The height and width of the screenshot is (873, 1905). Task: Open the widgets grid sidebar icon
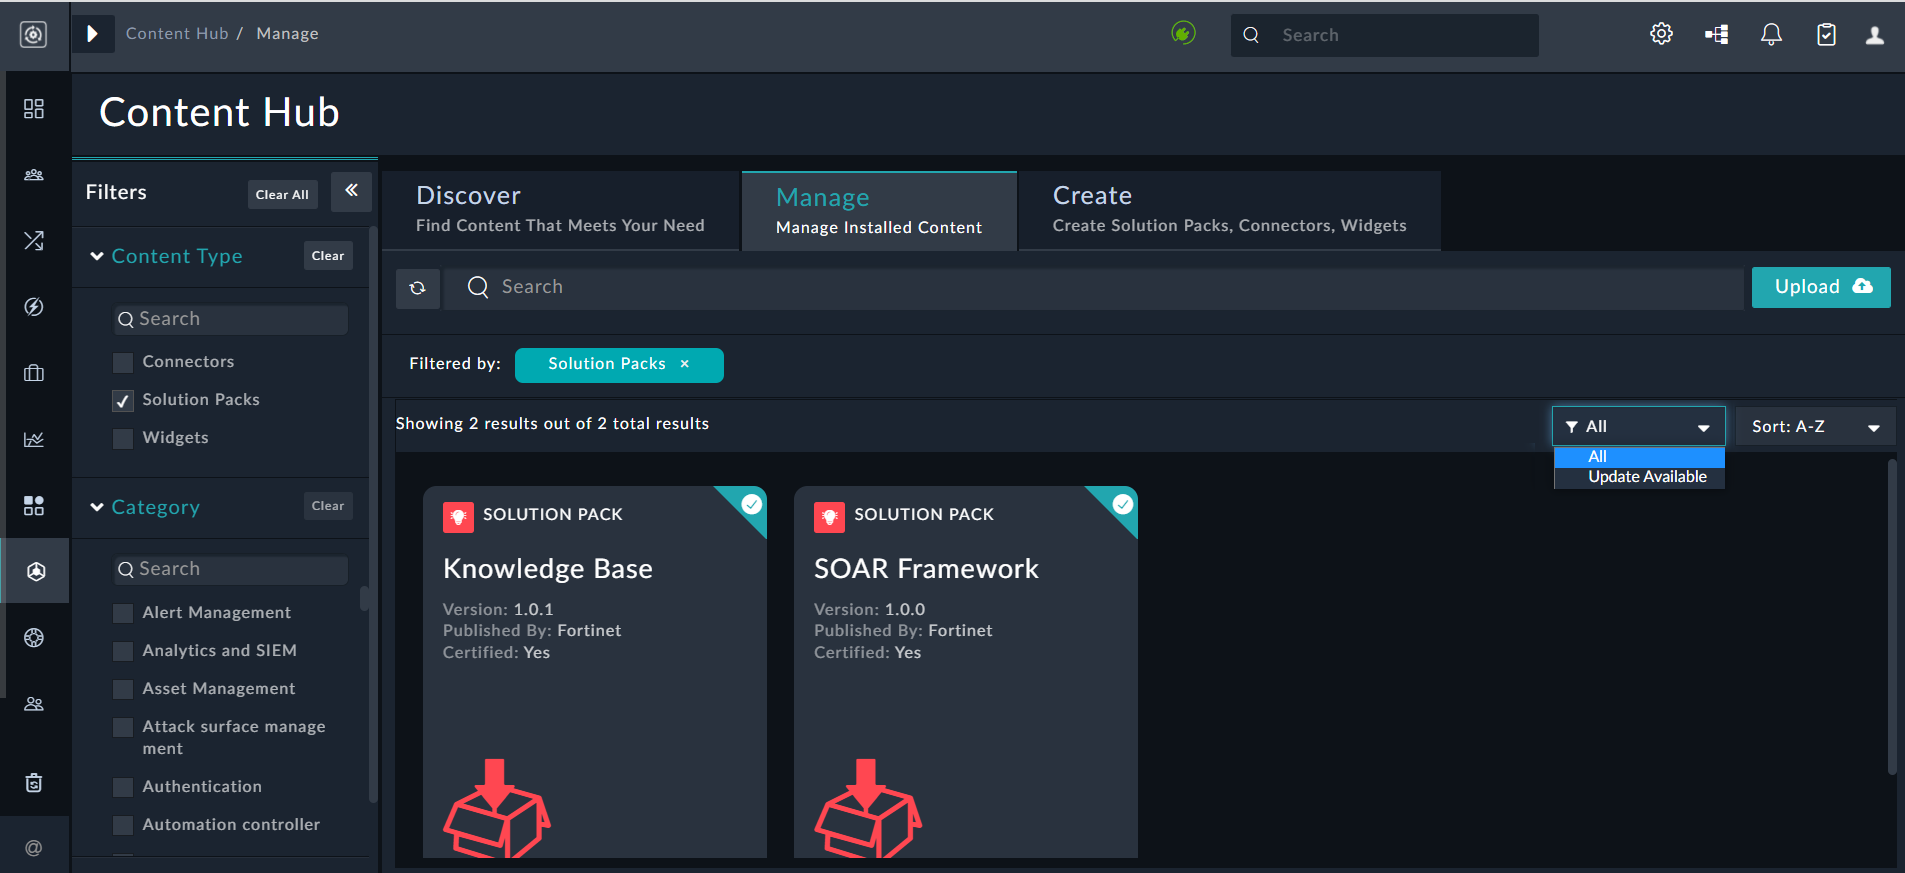pyautogui.click(x=34, y=505)
